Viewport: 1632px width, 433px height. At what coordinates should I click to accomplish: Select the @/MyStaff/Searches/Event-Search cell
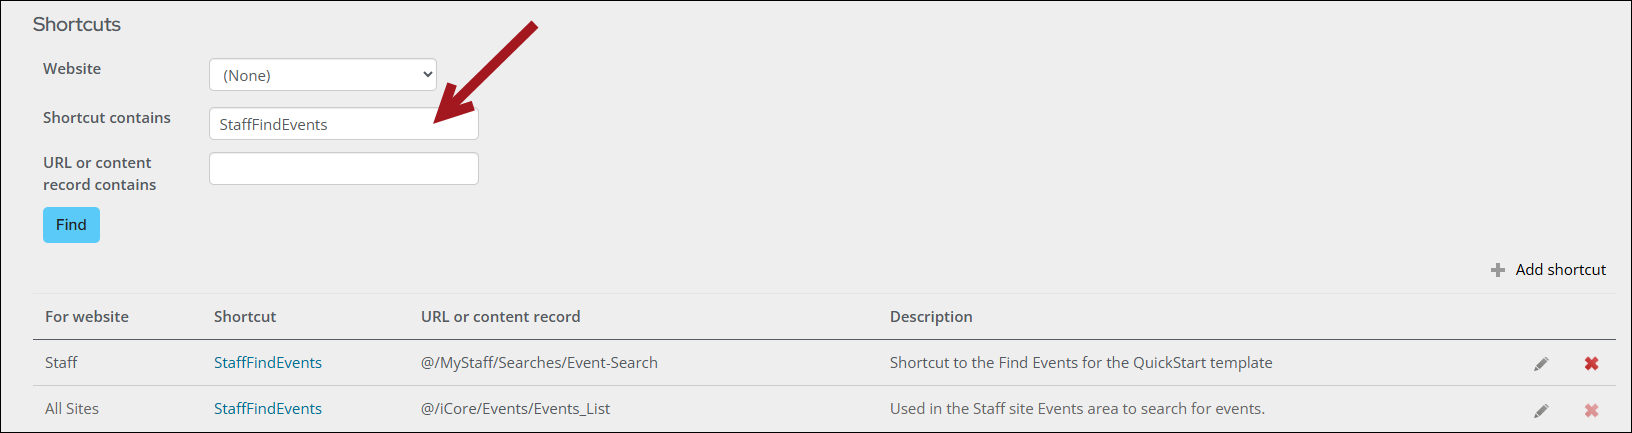coord(539,363)
